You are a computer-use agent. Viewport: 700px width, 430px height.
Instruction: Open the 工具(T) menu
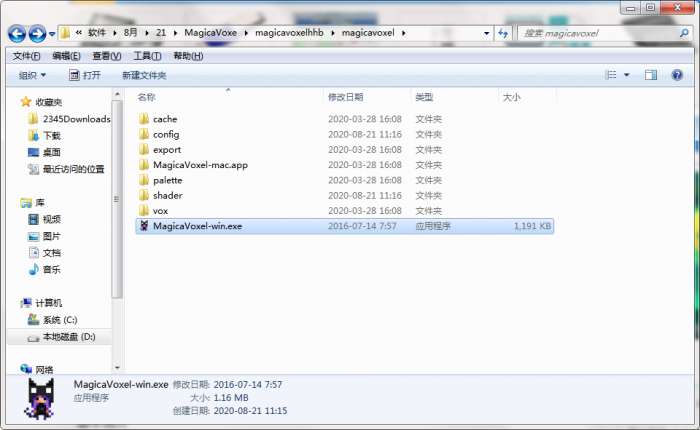click(x=147, y=56)
